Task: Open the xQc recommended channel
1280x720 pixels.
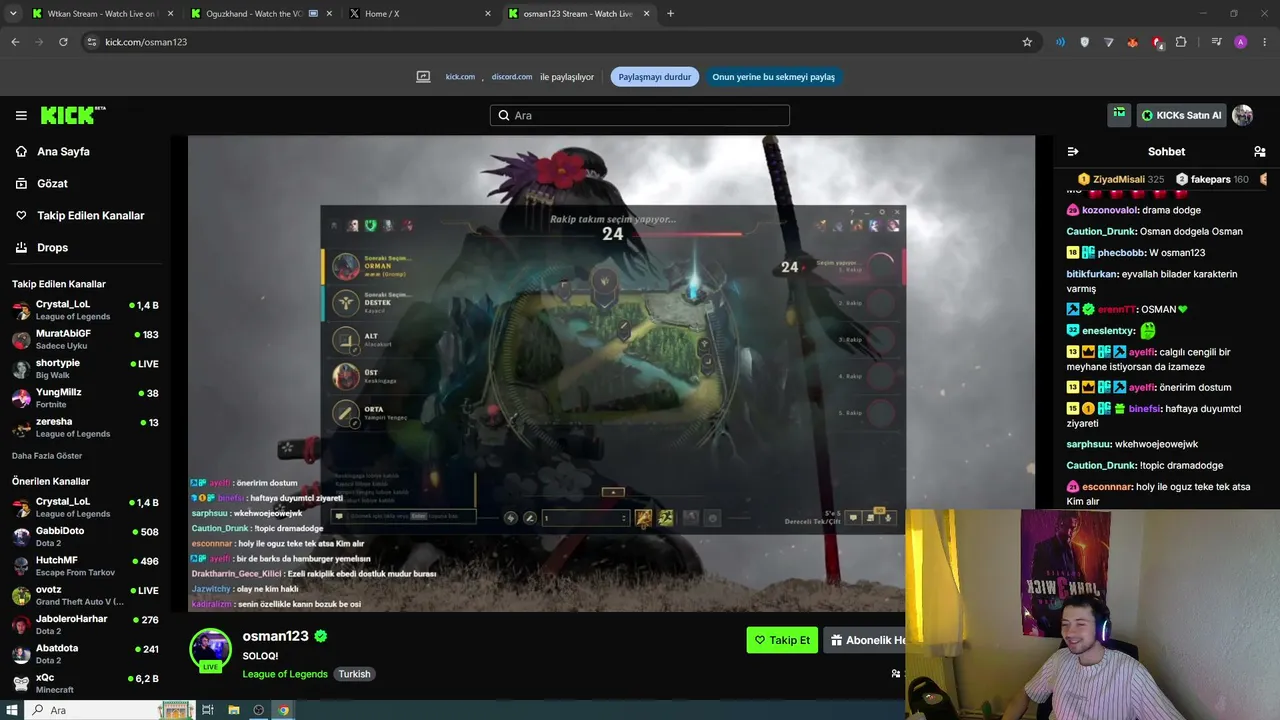Action: click(x=85, y=683)
